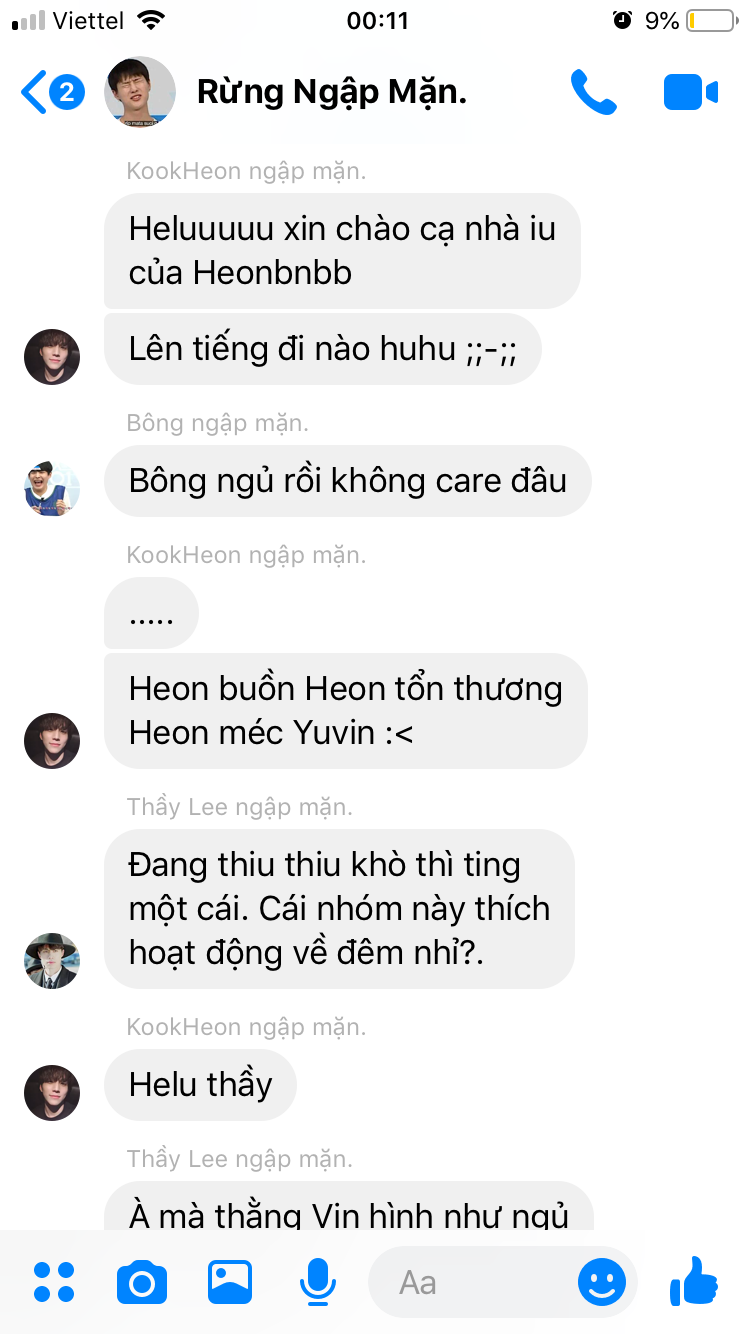
Task: Open the emoji smiley picker
Action: pyautogui.click(x=602, y=1282)
